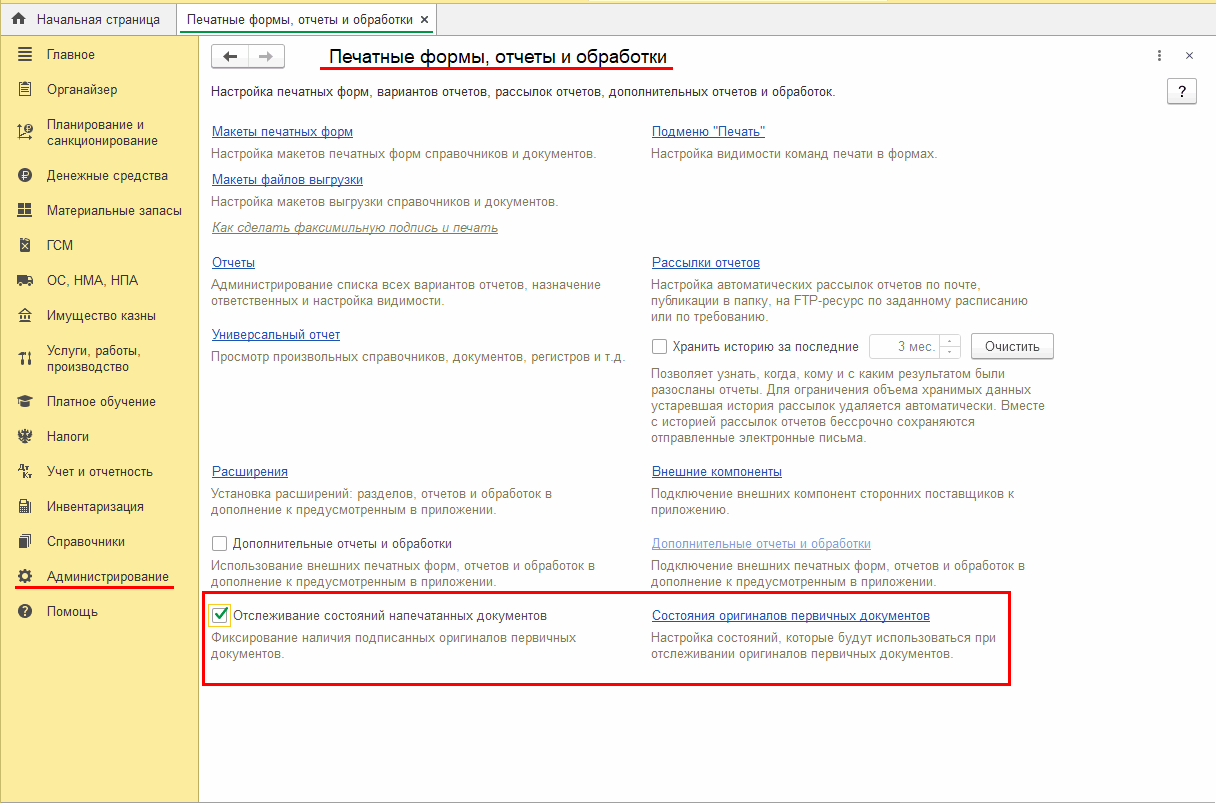Image resolution: width=1216 pixels, height=803 pixels.
Task: Select the ГСМ fuel icon
Action: coord(25,245)
